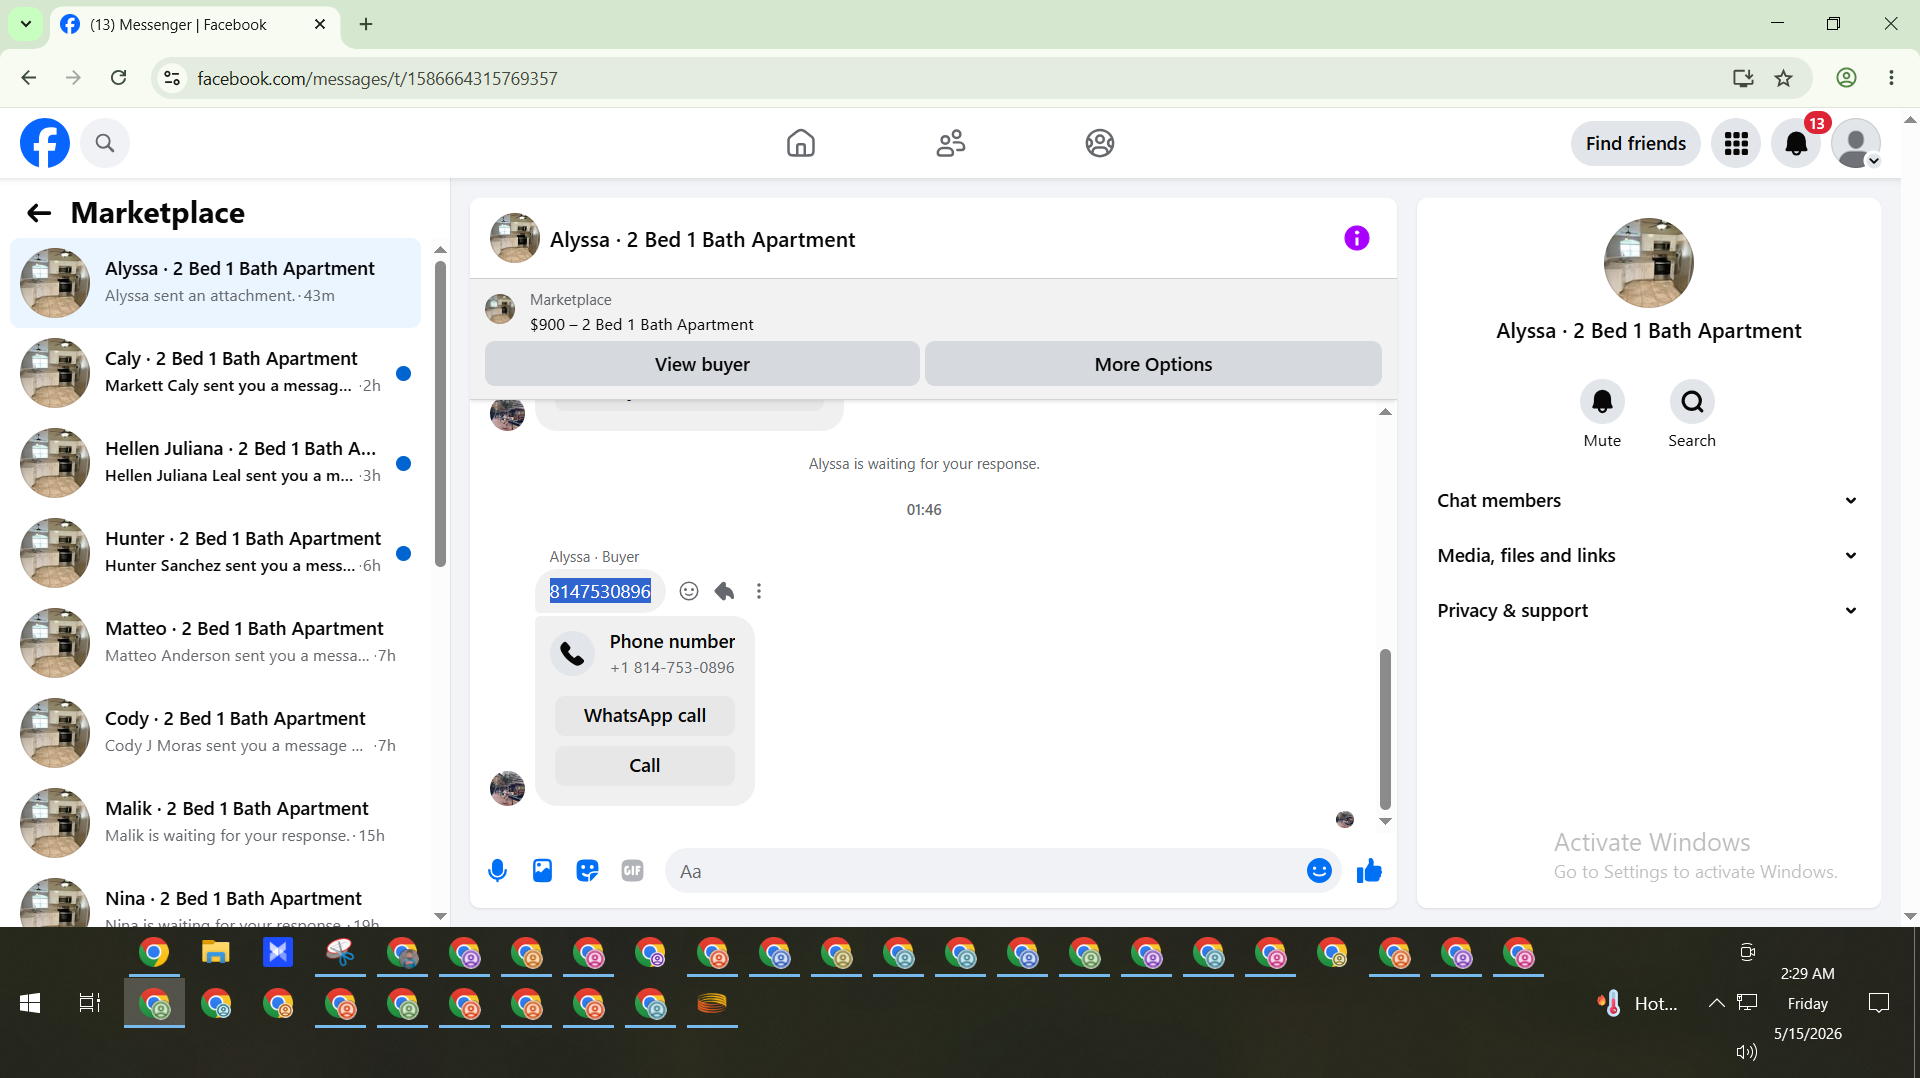
Task: Click the large profile picture in info panel
Action: [x=1649, y=263]
